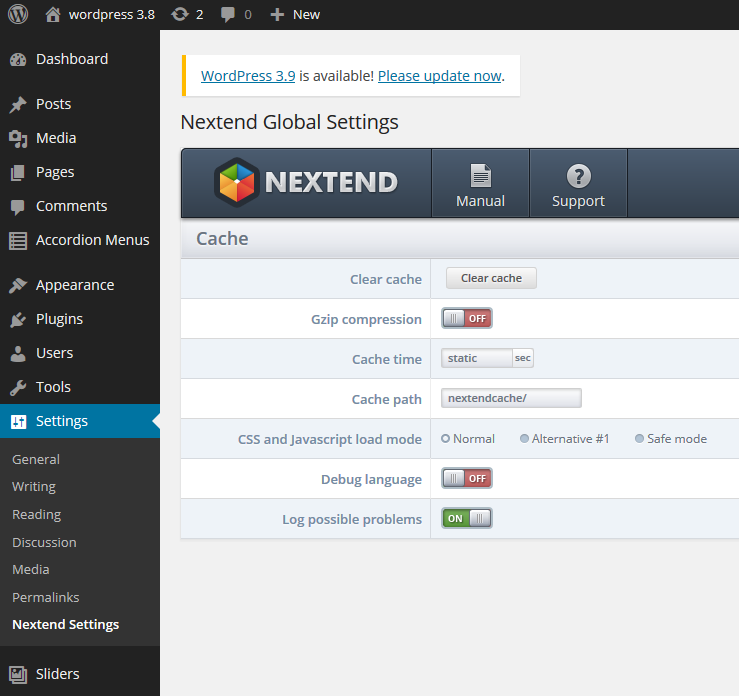Open the Posts menu label
The height and width of the screenshot is (696, 739).
(x=53, y=104)
